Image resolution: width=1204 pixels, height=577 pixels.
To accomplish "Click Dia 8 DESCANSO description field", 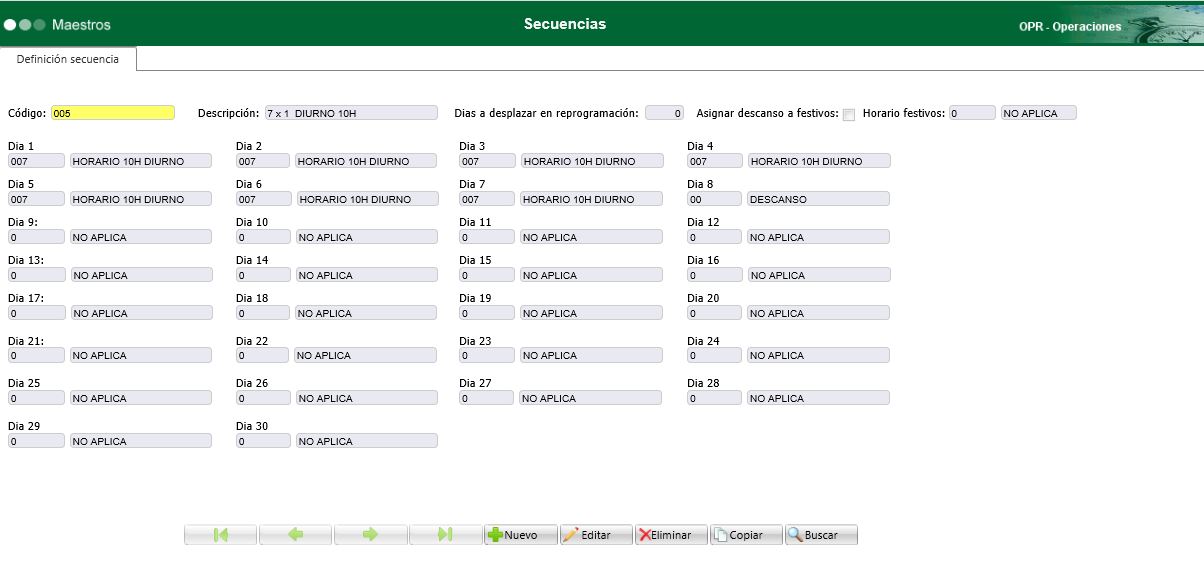I will pyautogui.click(x=818, y=199).
